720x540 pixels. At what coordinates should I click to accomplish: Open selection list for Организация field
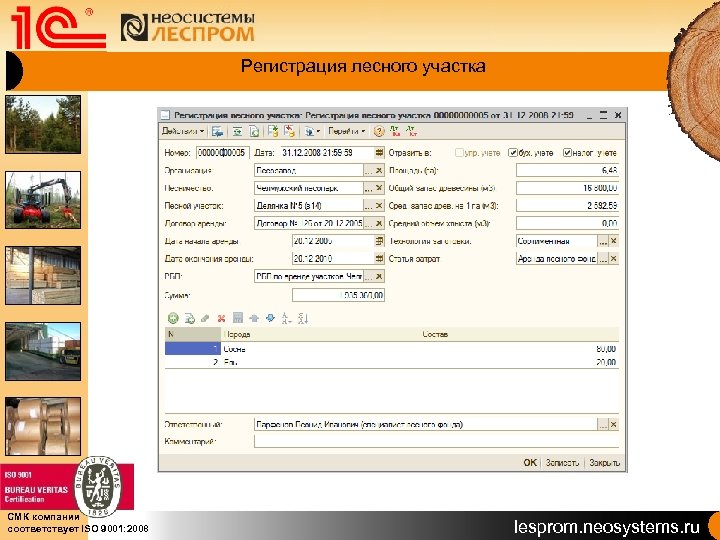pyautogui.click(x=368, y=170)
